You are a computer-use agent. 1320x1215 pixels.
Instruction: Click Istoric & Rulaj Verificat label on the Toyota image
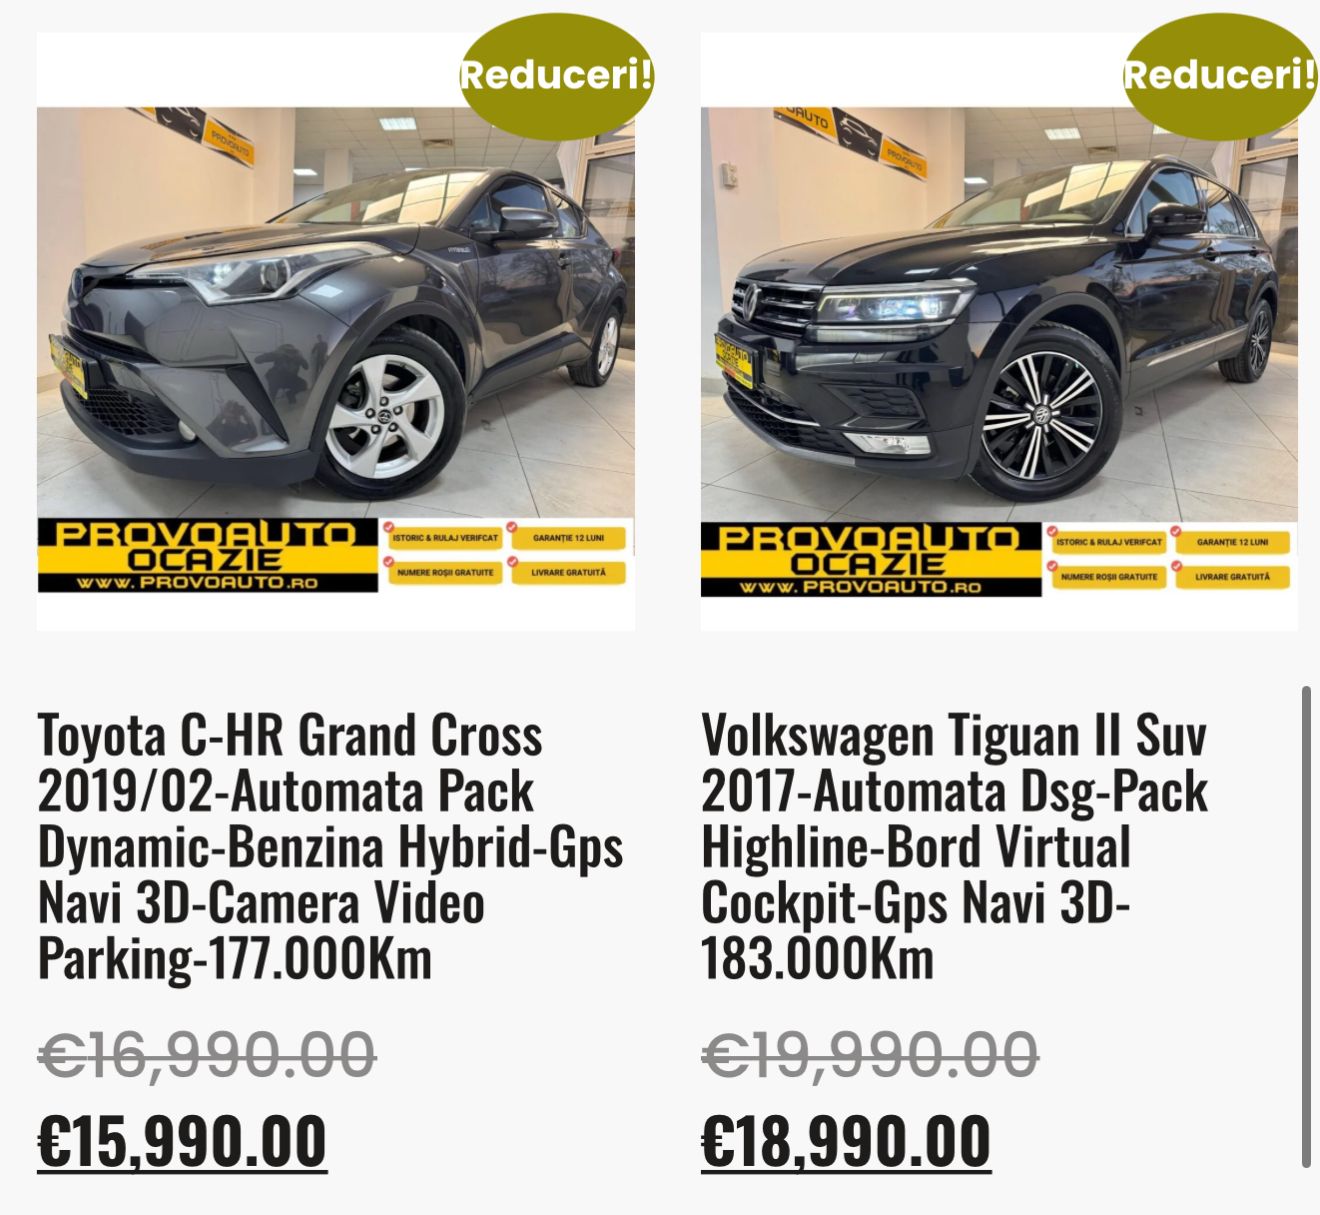pos(445,538)
